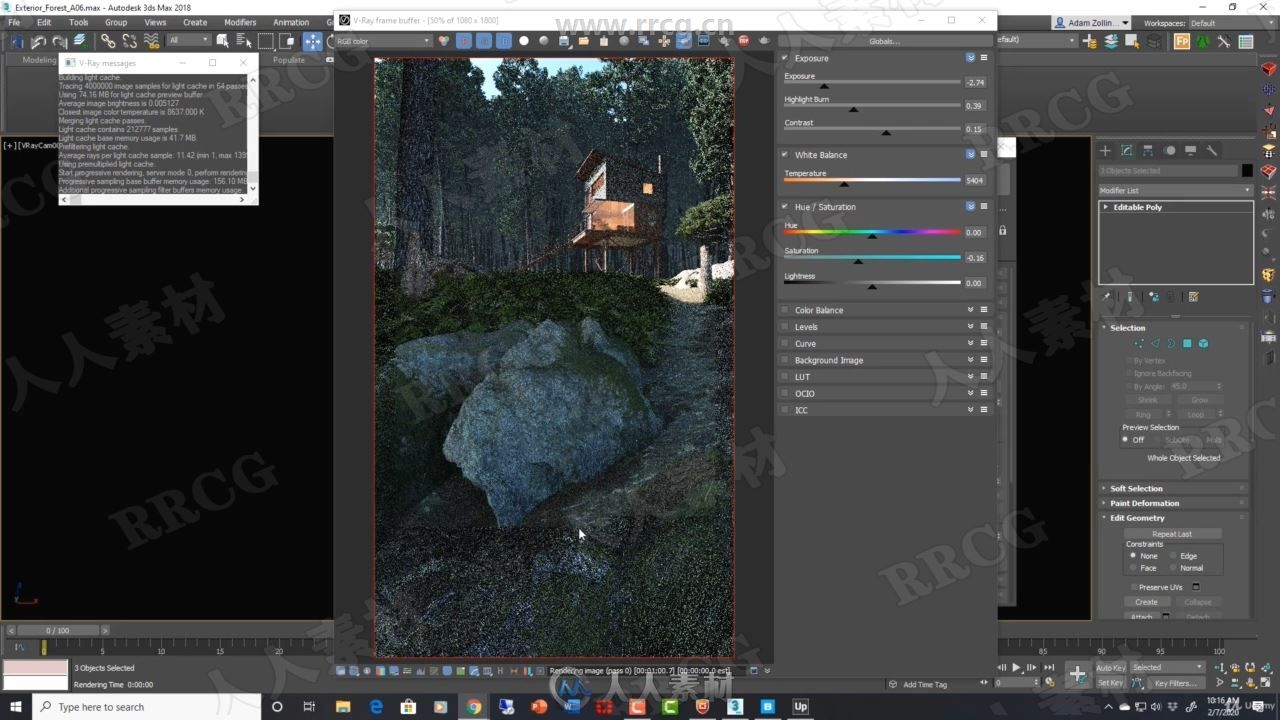Open the Animation menu
The width and height of the screenshot is (1280, 720).
pos(291,22)
